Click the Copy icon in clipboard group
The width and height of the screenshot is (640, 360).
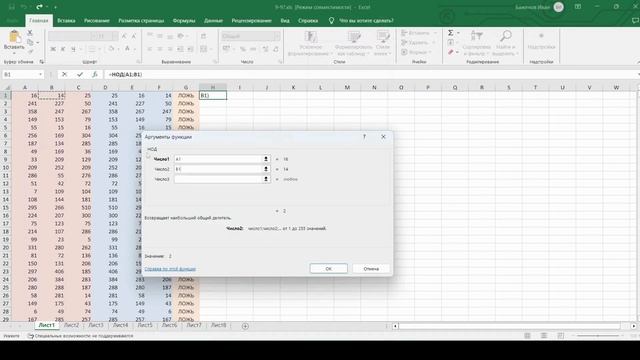point(30,42)
